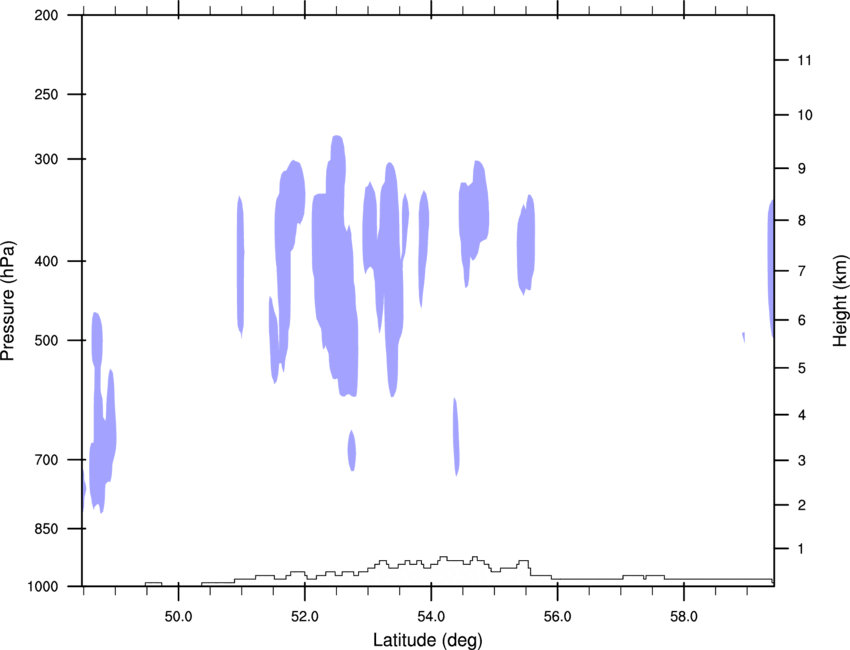Click the 400 pressure tick label

tap(47, 261)
